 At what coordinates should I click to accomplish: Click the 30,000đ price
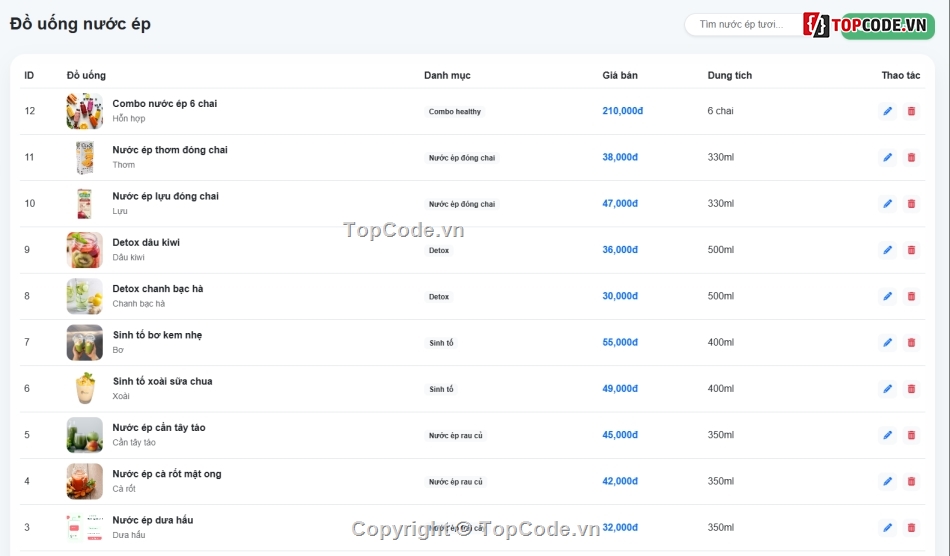(620, 296)
